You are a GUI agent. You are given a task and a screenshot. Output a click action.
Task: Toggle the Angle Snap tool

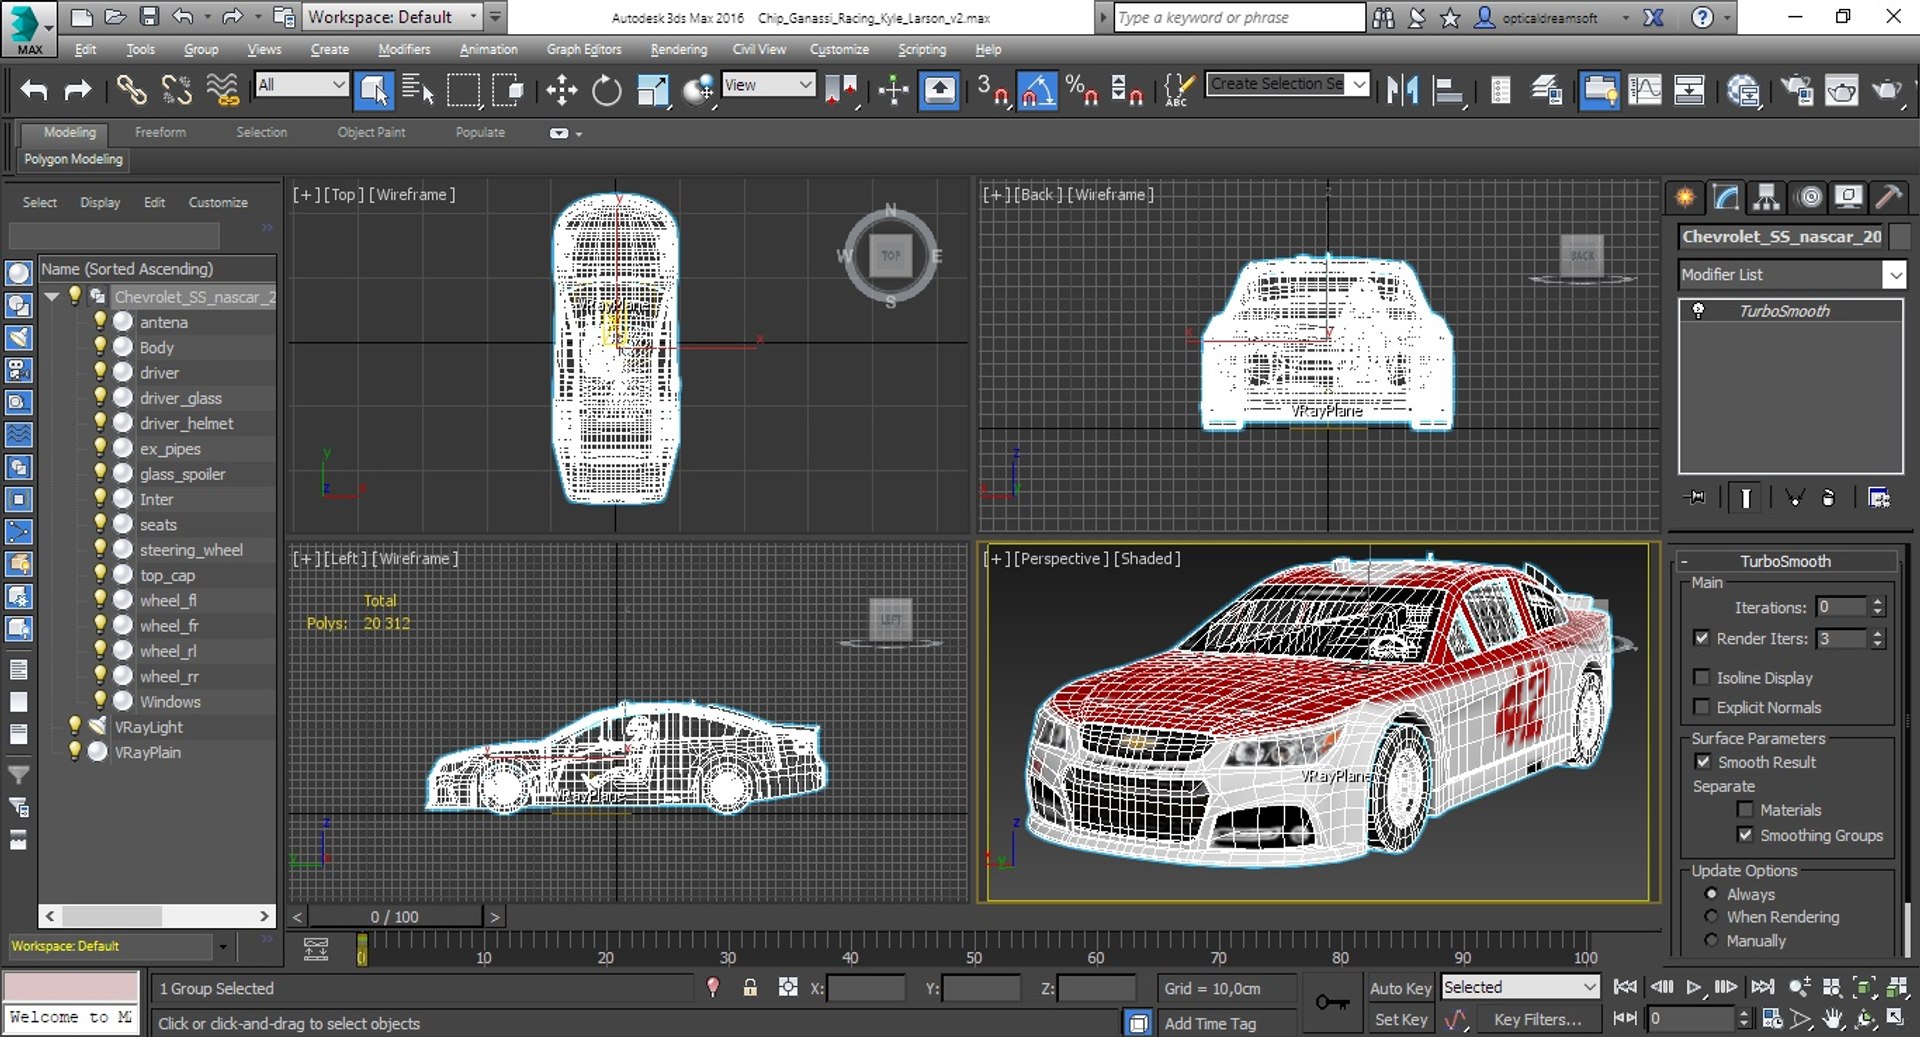pos(1037,90)
